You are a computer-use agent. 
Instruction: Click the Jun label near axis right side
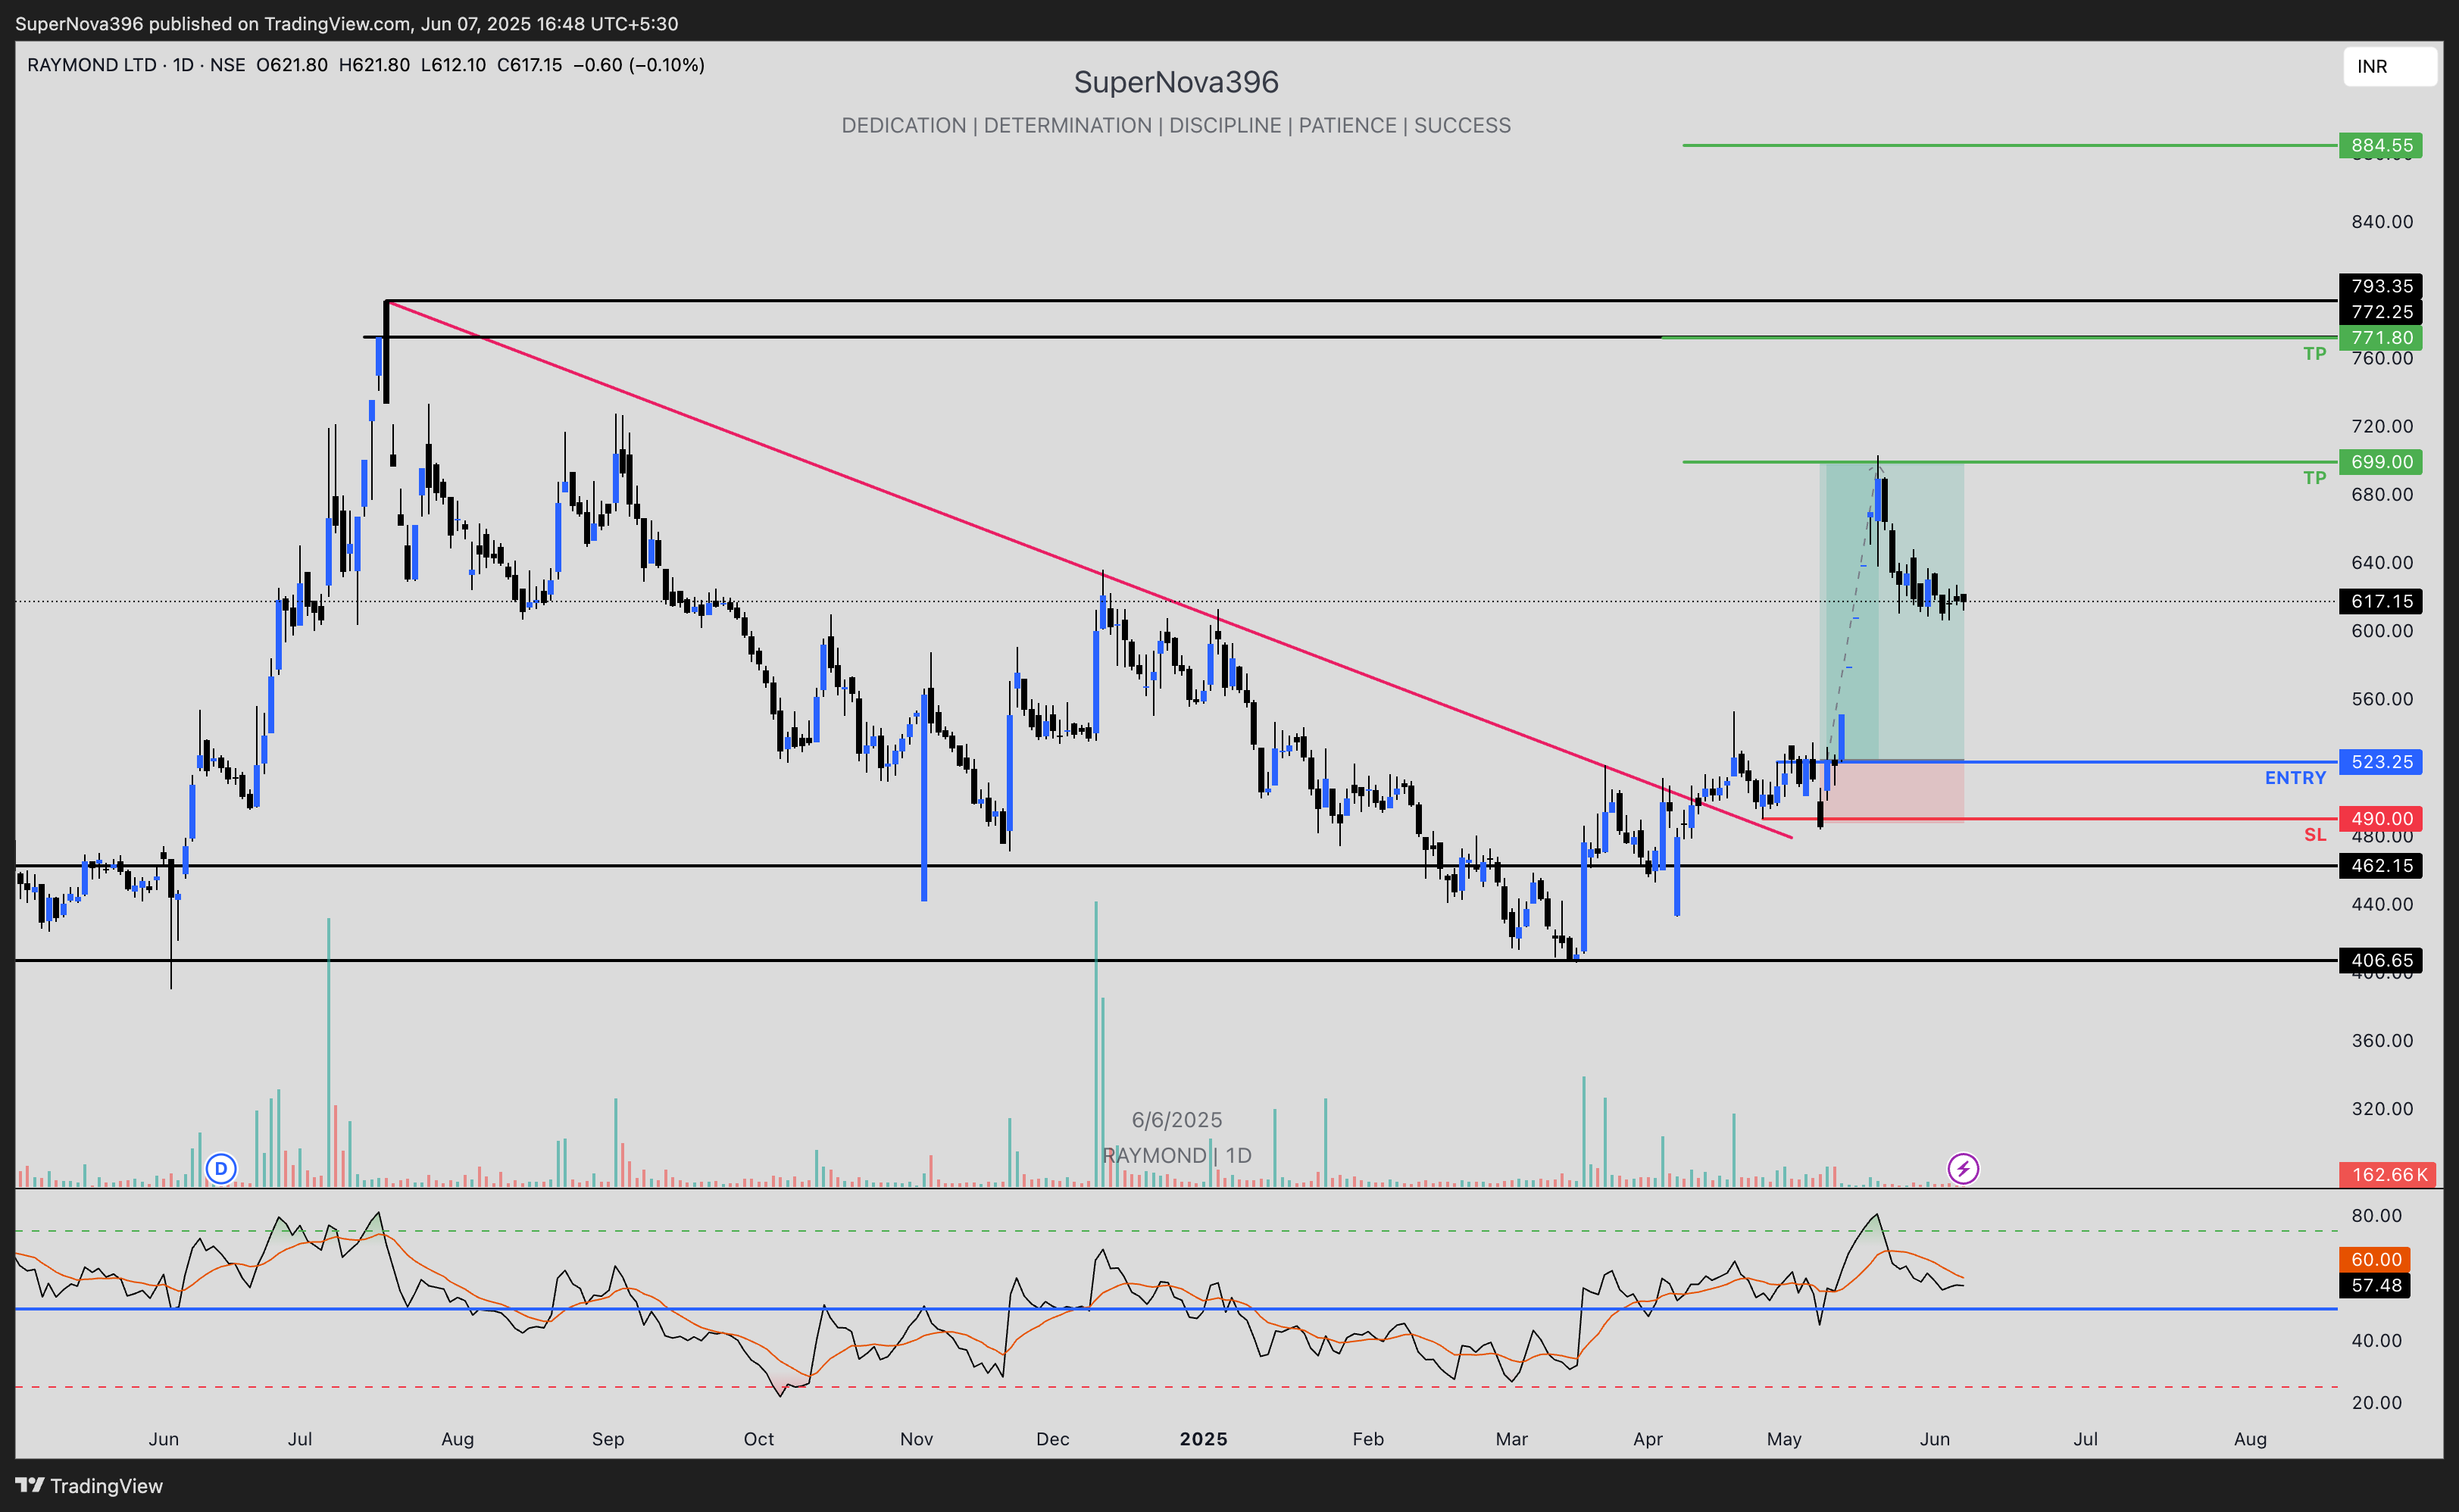point(1934,1439)
